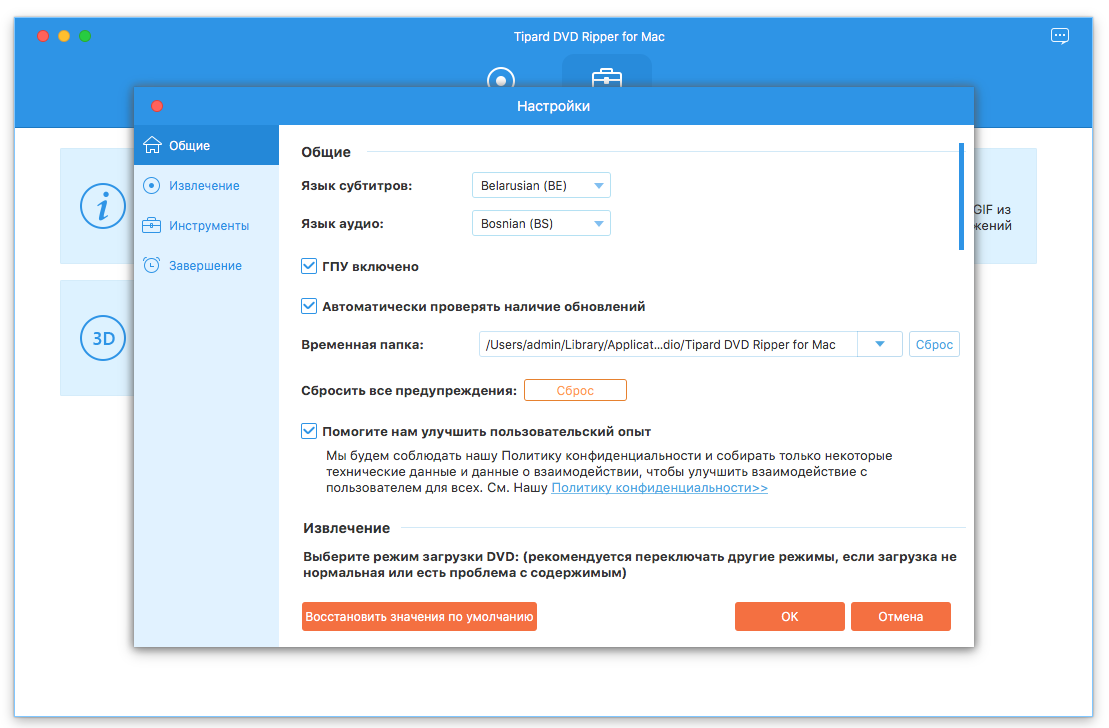
Task: Open the feedback chat icon in title bar
Action: coord(1060,36)
